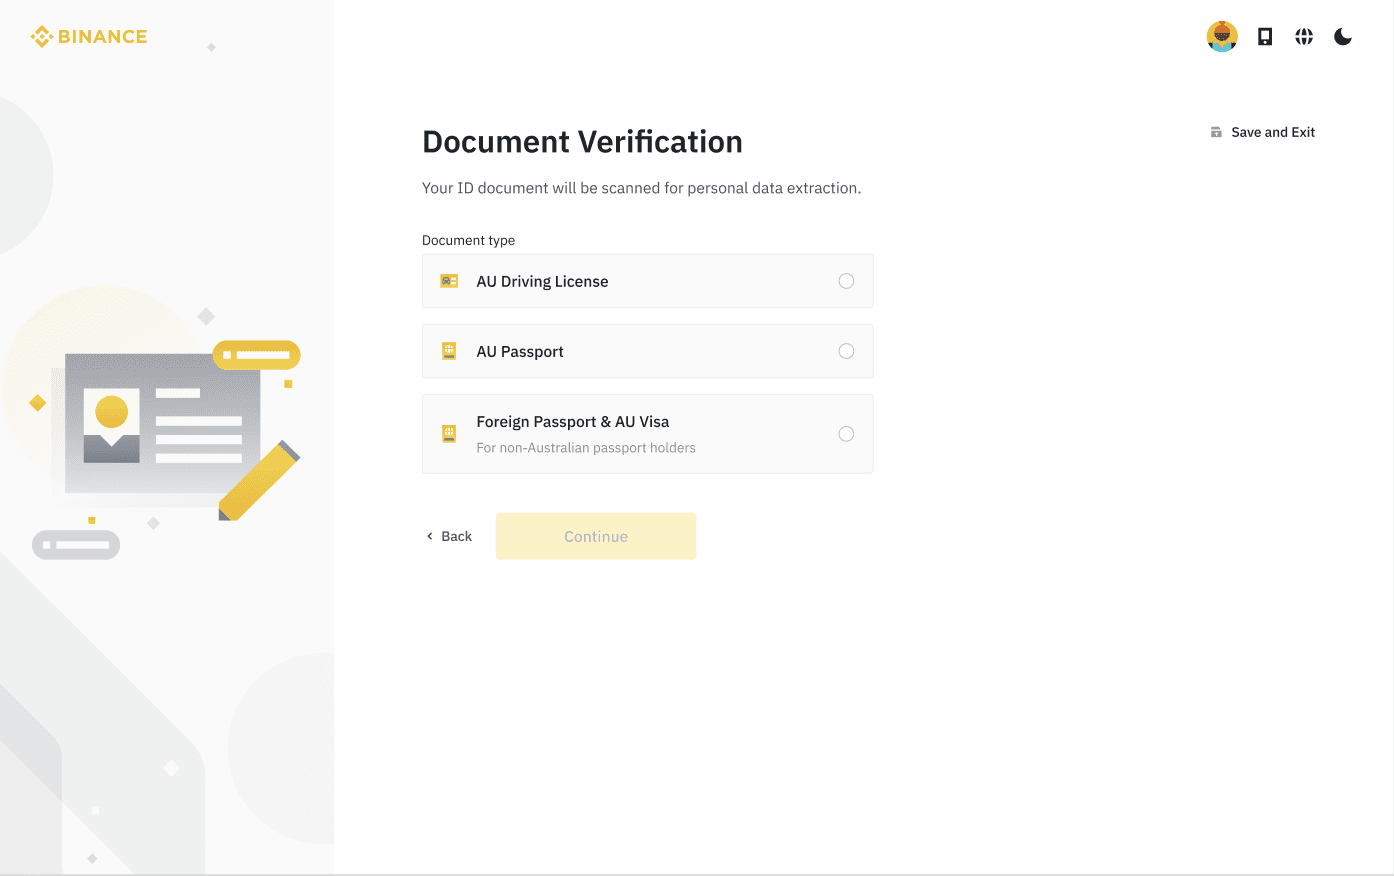Open the language globe icon
This screenshot has width=1394, height=876.
click(x=1304, y=37)
